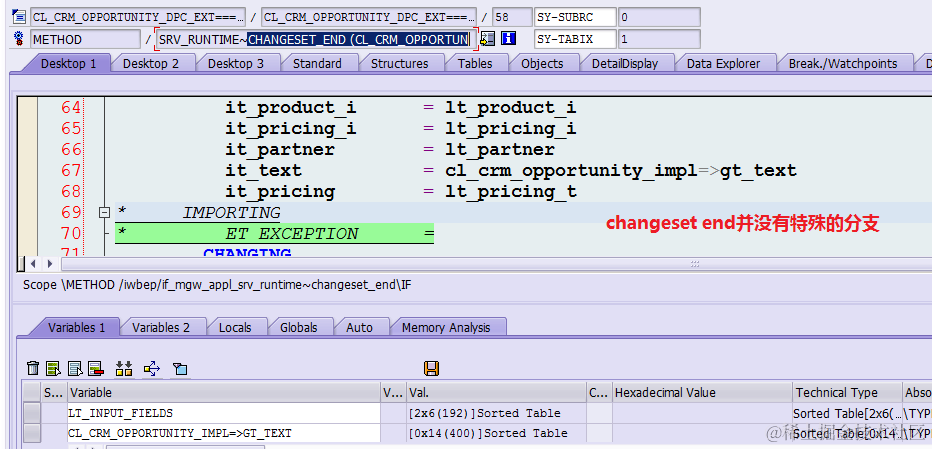Click the Technical Type column header
Screen dimensions: 932x449
pos(846,393)
